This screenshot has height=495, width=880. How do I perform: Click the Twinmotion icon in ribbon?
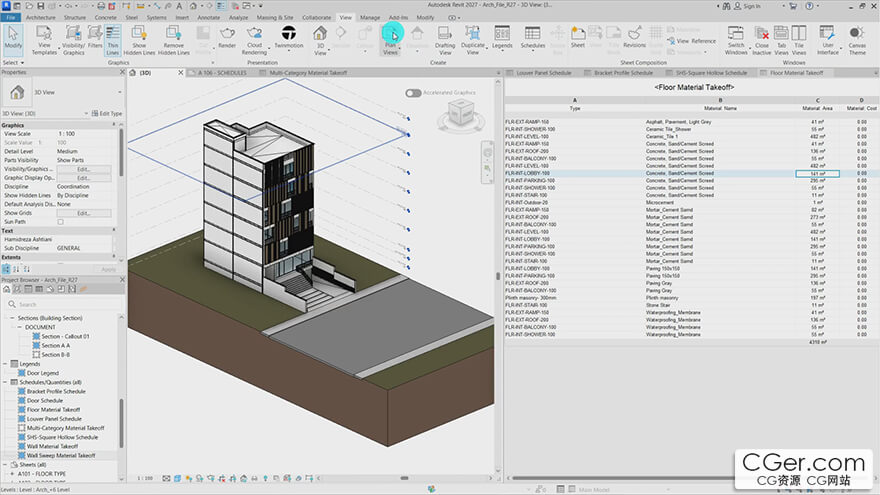click(x=288, y=37)
